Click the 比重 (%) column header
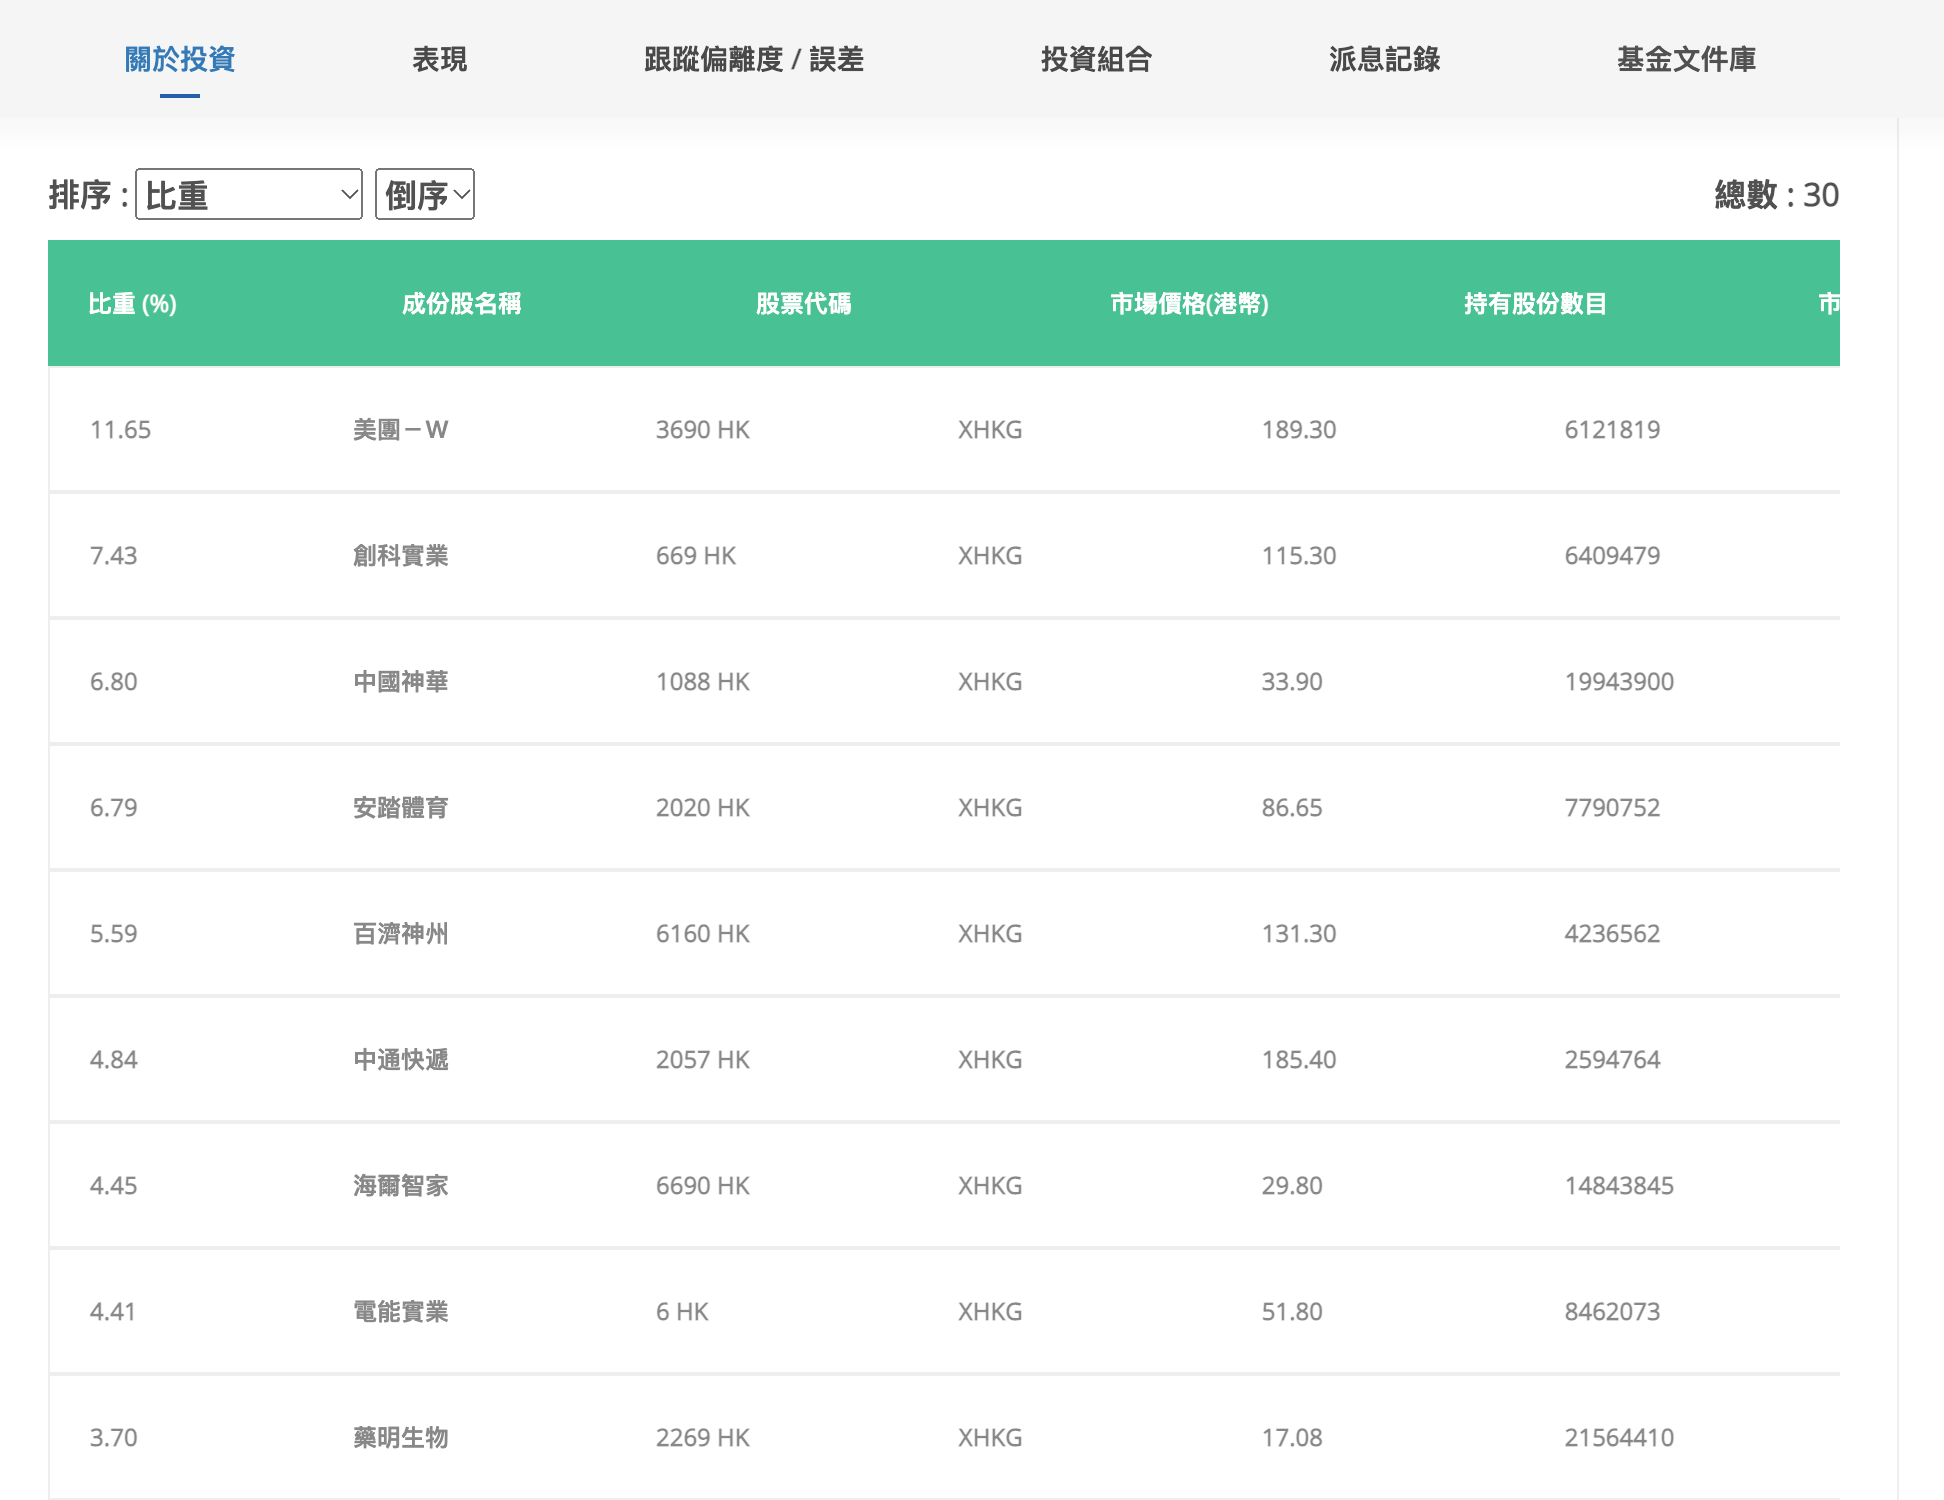The height and width of the screenshot is (1500, 1944). [133, 303]
